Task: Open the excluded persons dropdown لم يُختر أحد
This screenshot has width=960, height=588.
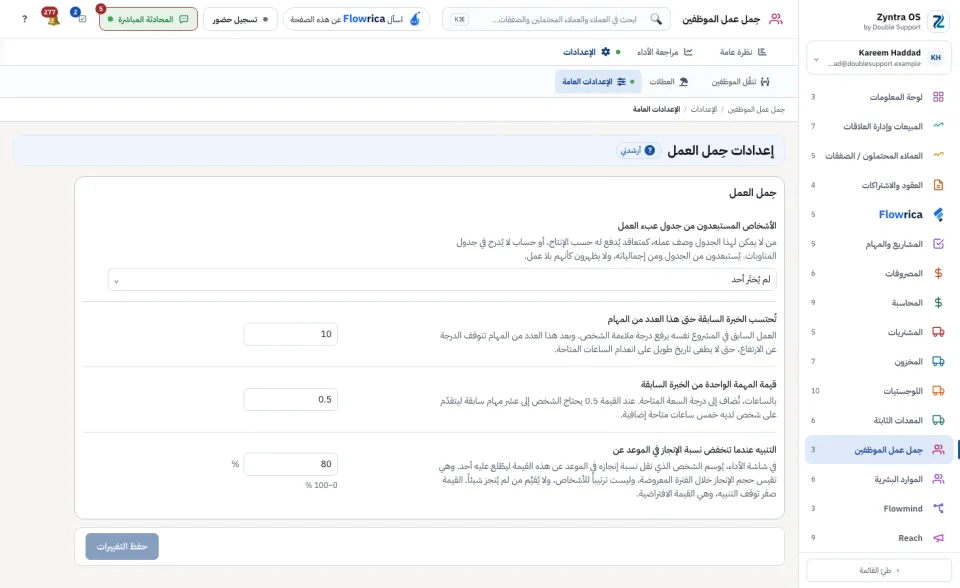Action: (442, 279)
